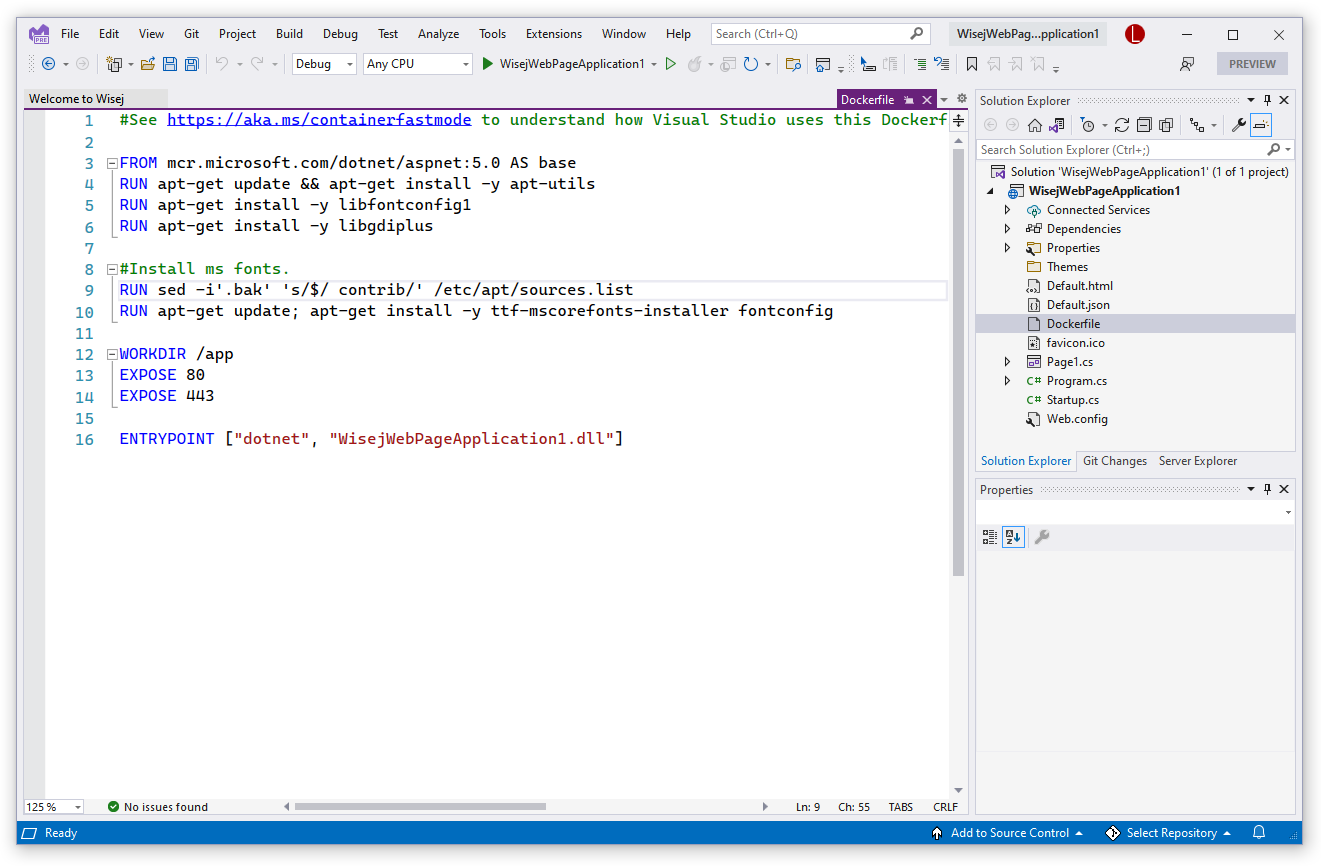1321x866 pixels.
Task: Click the editor split handle above scrollbar
Action: [x=958, y=120]
